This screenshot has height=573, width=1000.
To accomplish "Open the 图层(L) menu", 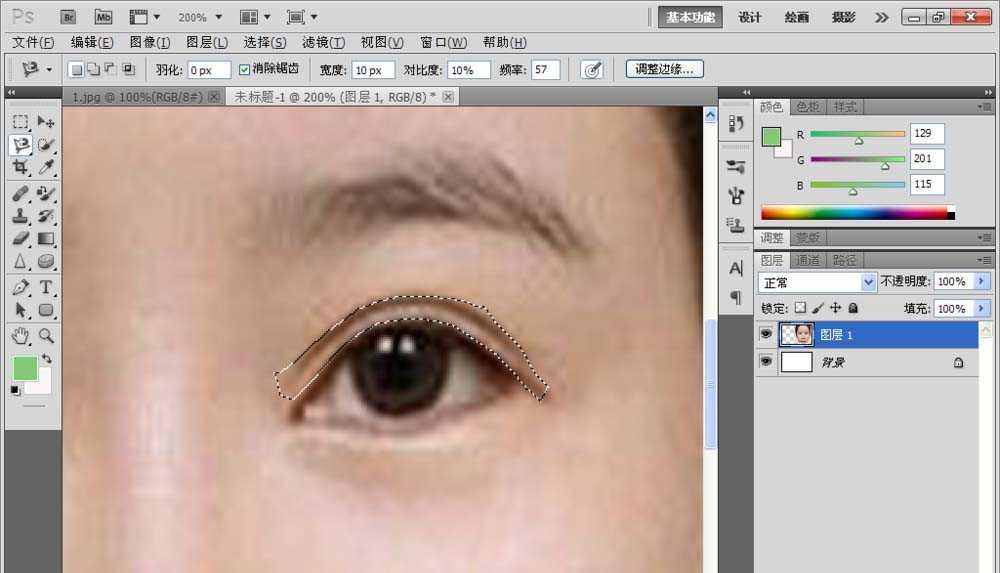I will tap(207, 42).
